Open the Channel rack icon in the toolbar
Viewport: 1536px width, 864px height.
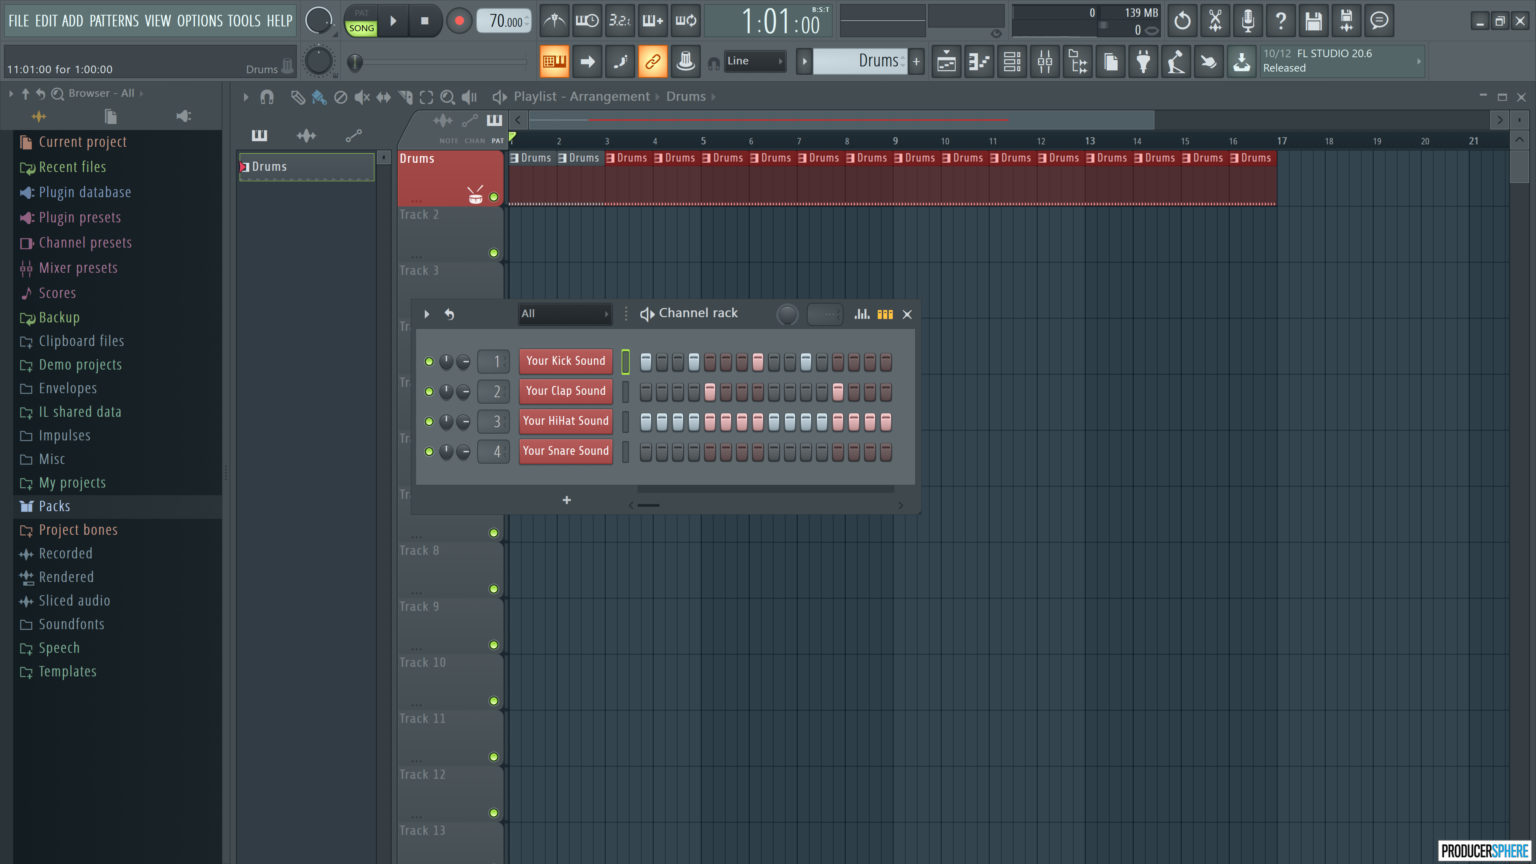tap(1011, 62)
